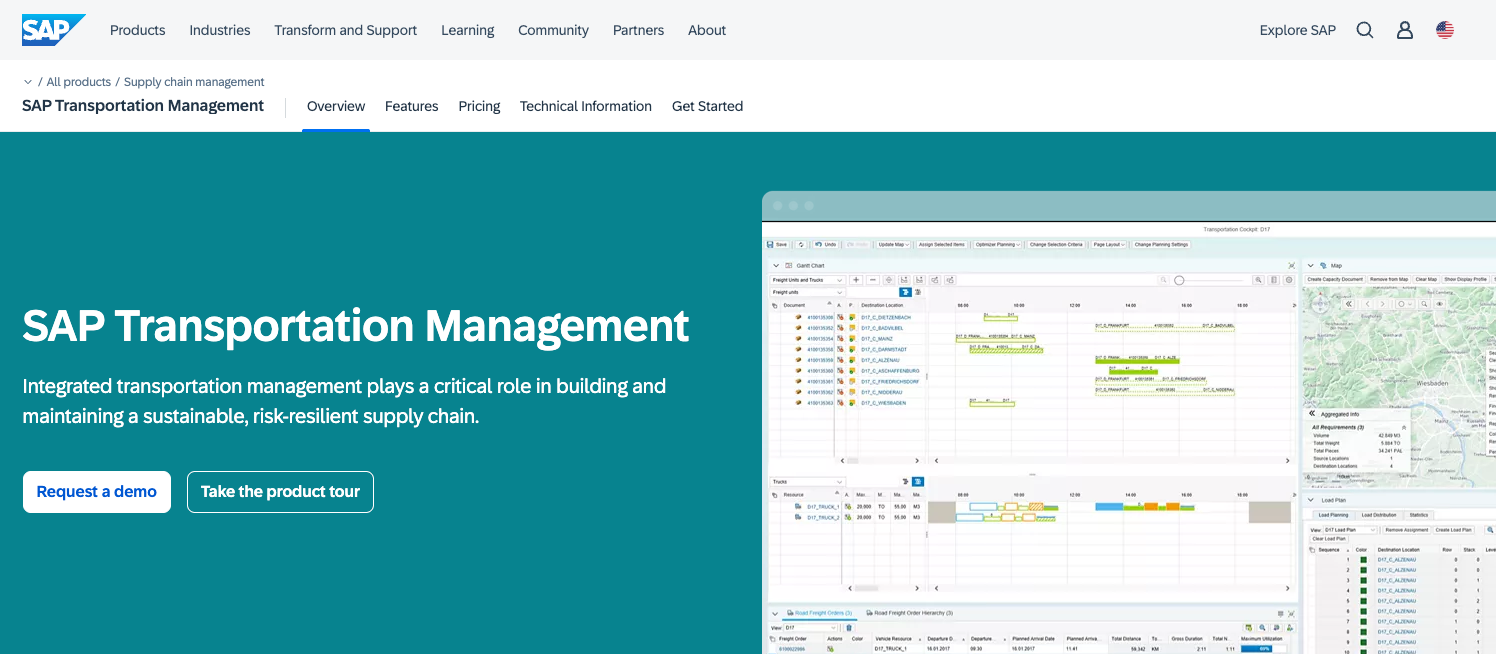Open the search icon in header

(1365, 30)
